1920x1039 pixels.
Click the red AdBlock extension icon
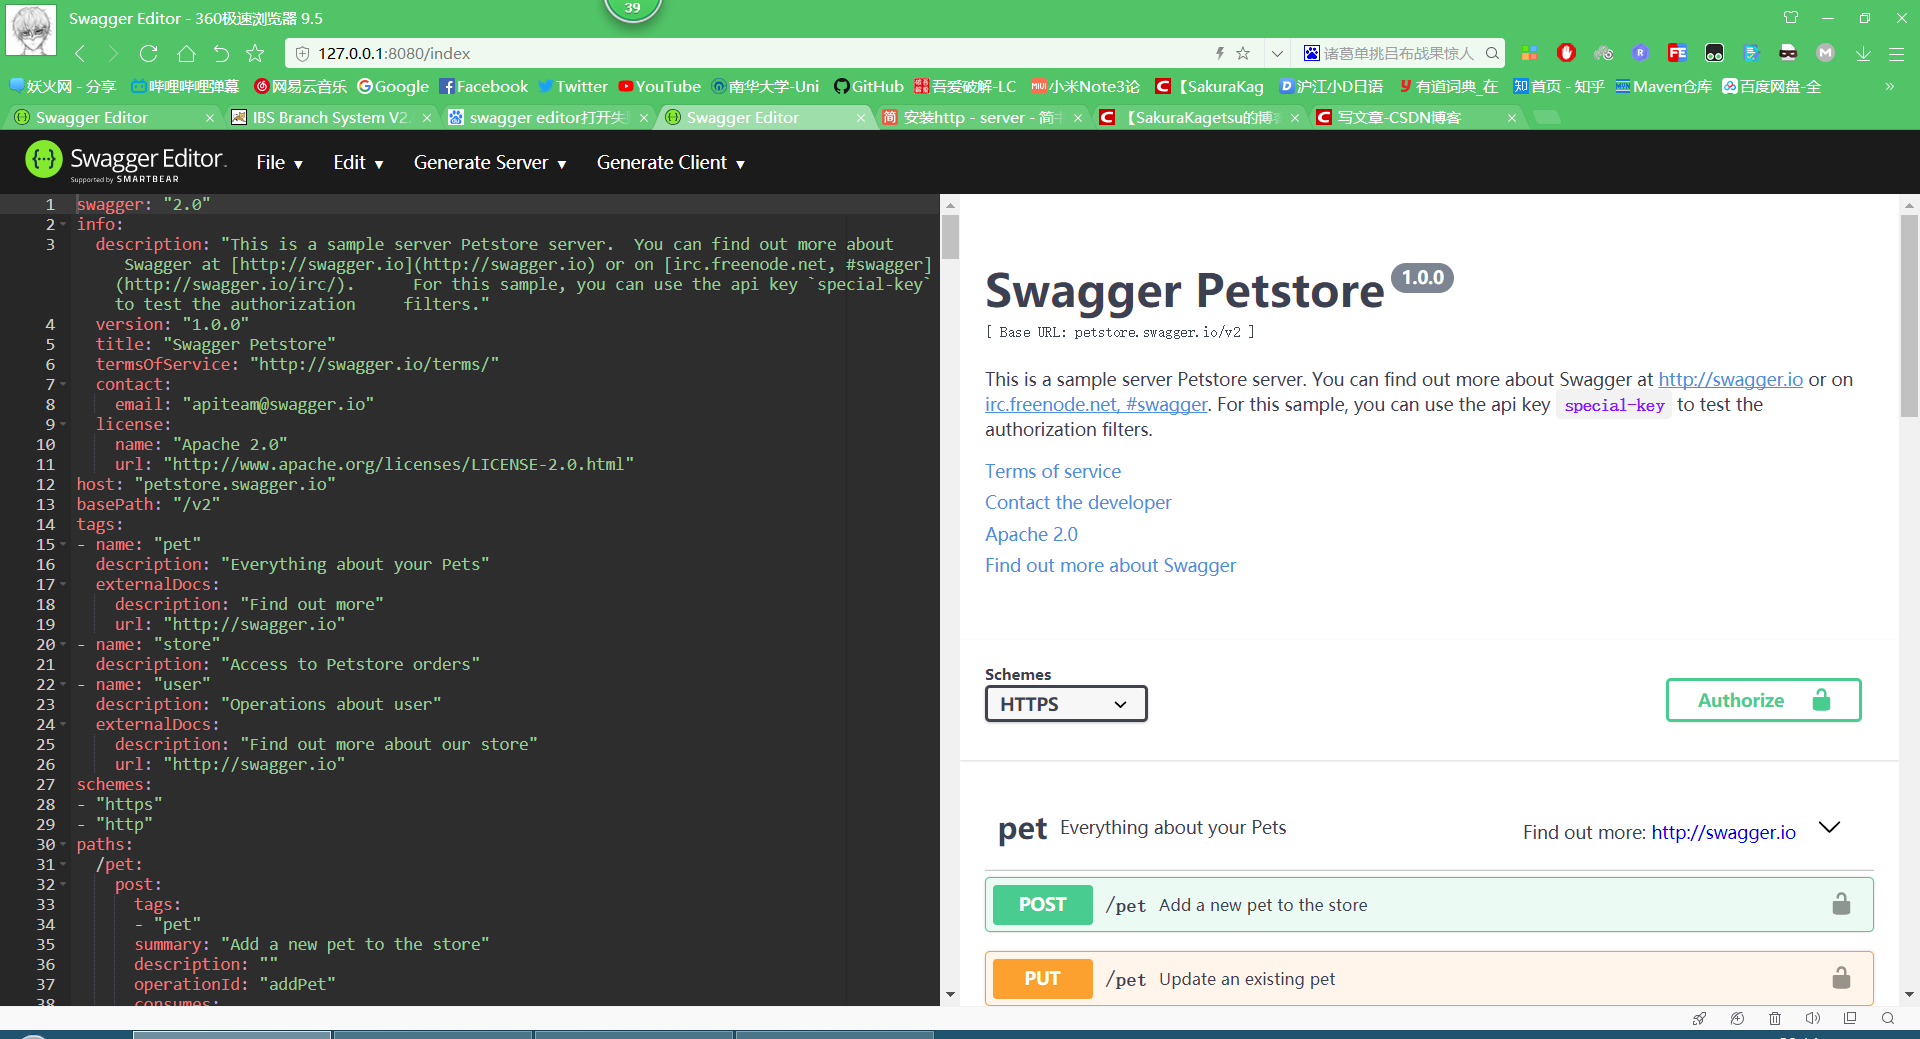1566,53
